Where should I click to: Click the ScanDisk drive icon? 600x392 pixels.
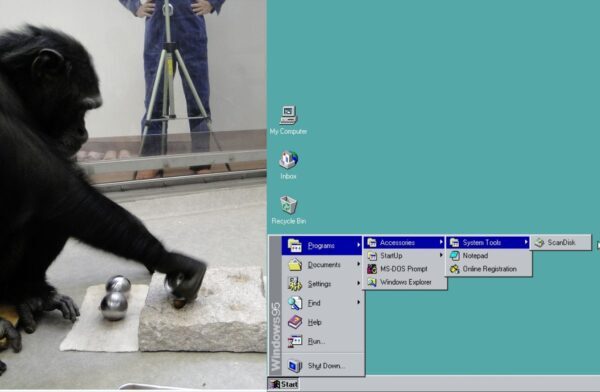click(x=540, y=242)
